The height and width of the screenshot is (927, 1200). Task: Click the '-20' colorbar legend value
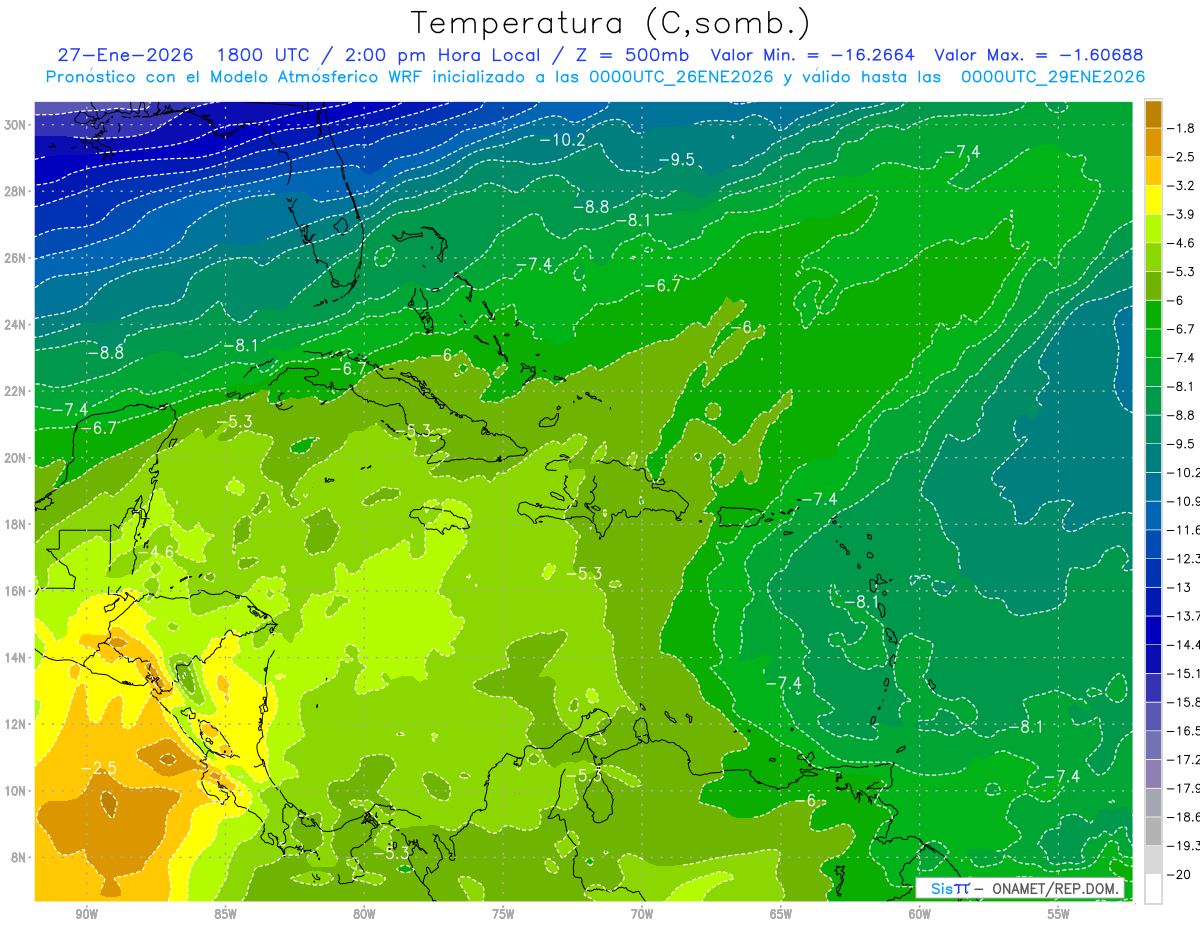point(1180,875)
